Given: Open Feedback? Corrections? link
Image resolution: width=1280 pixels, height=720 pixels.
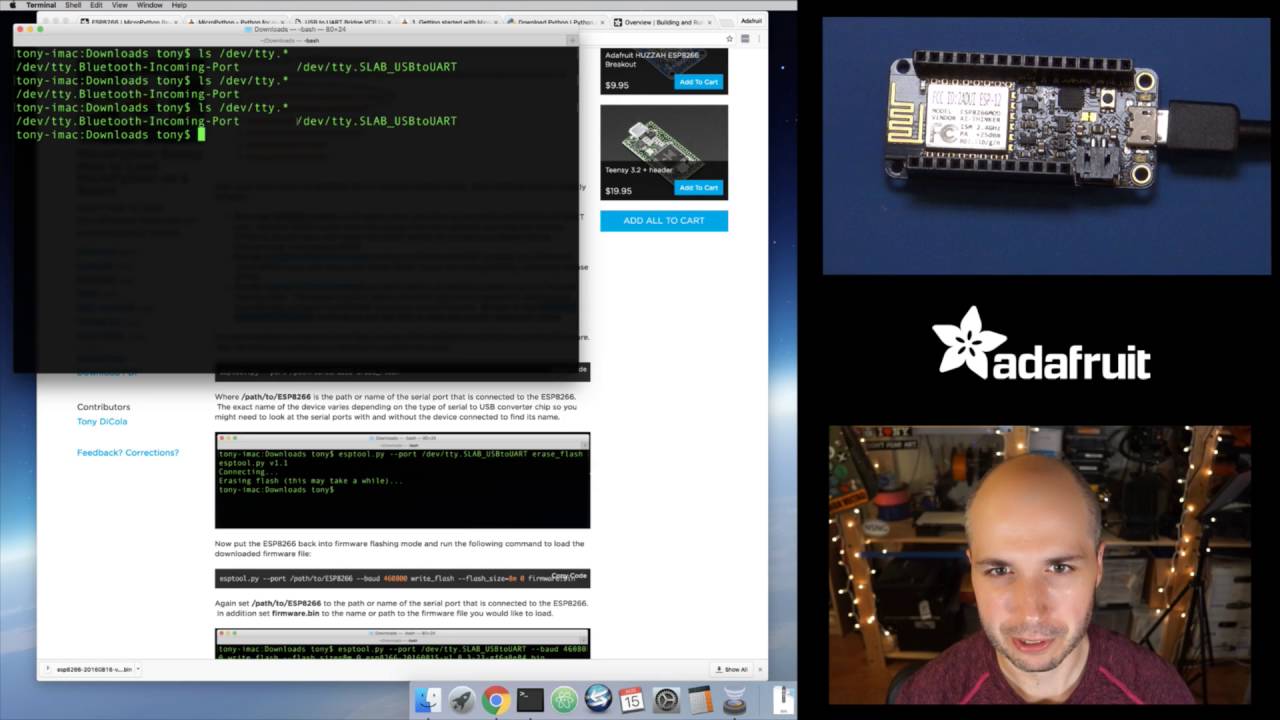Looking at the screenshot, I should (x=128, y=452).
